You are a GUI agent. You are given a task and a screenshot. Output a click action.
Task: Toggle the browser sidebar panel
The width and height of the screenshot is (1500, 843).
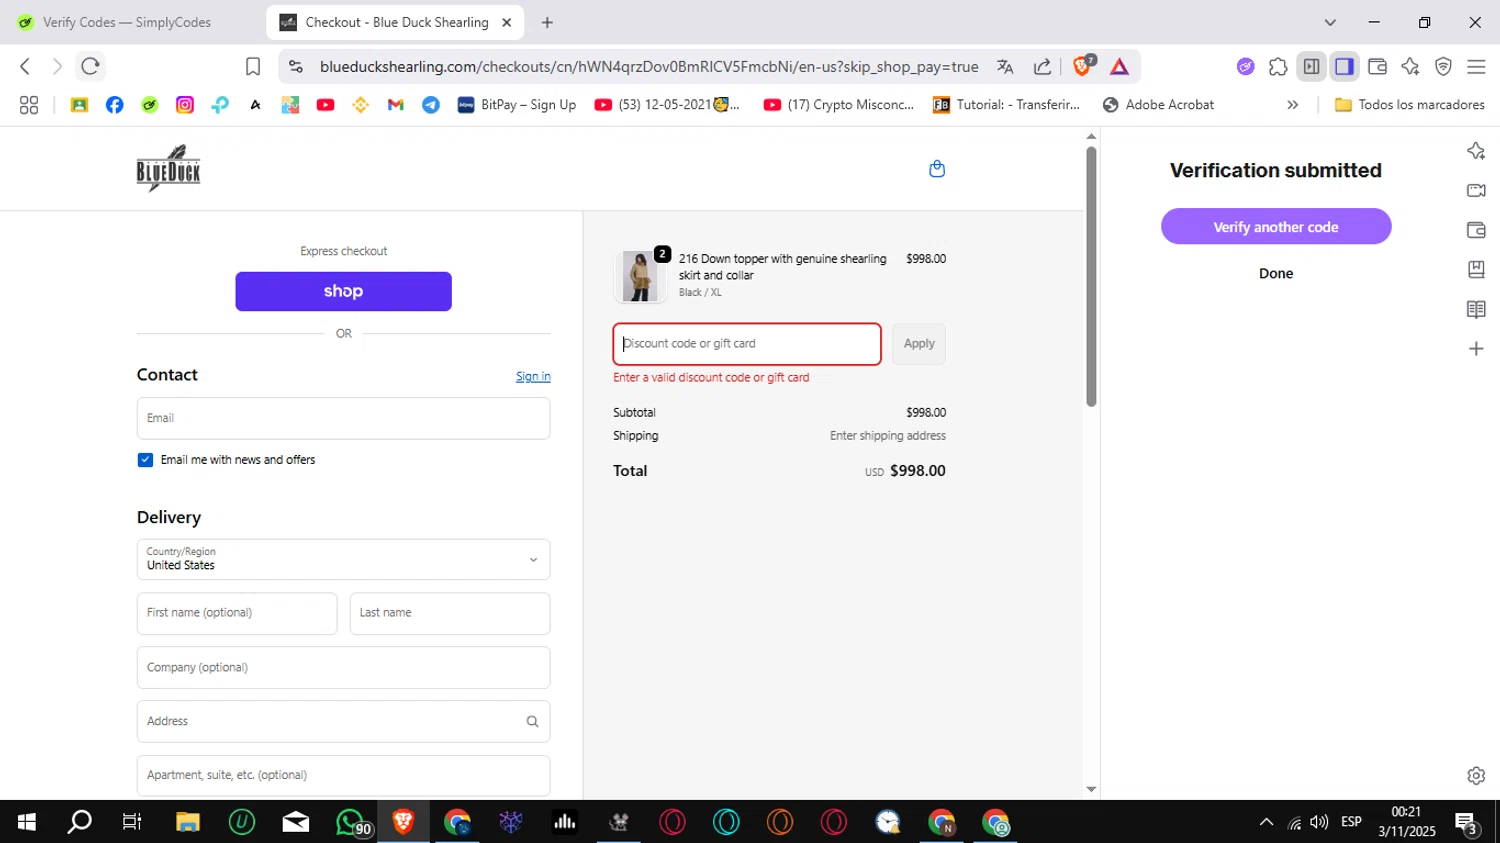tap(1344, 66)
